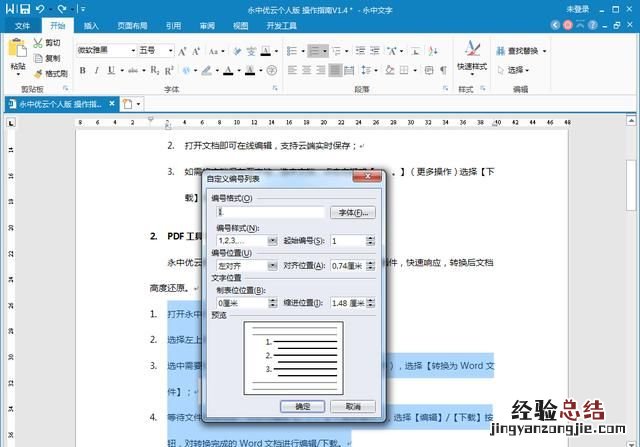Open the 编号样式 dropdown in dialog
Image resolution: width=640 pixels, height=447 pixels.
click(x=273, y=241)
